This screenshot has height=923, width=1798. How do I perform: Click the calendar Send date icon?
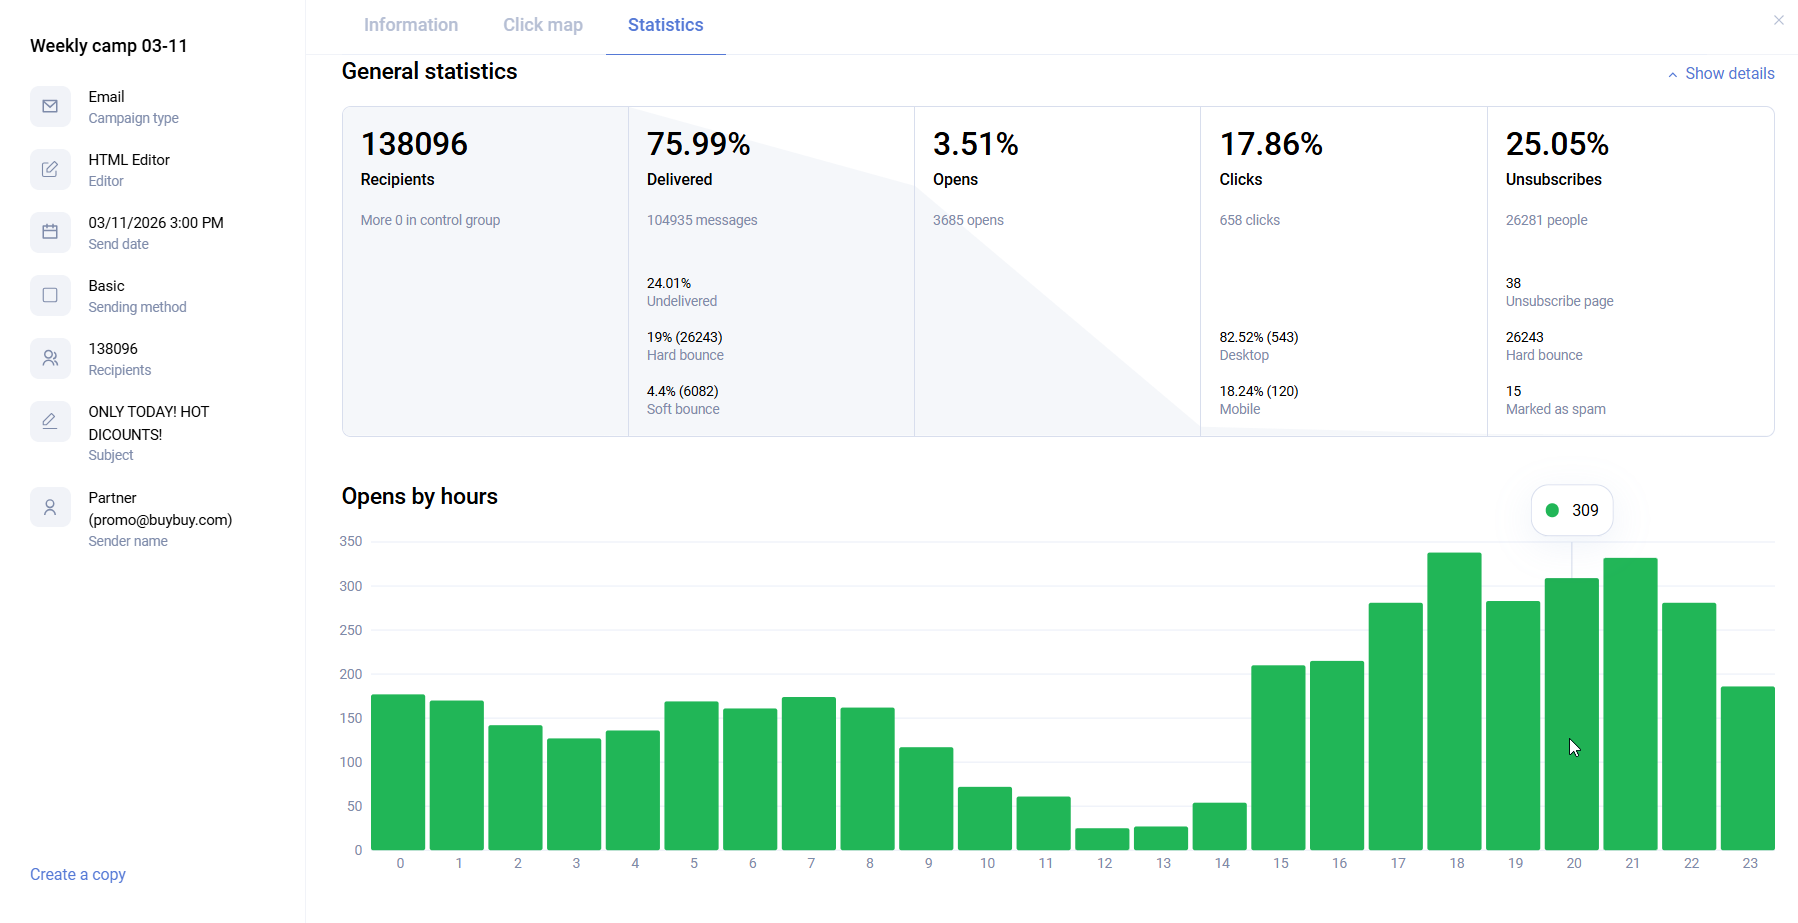pyautogui.click(x=50, y=233)
